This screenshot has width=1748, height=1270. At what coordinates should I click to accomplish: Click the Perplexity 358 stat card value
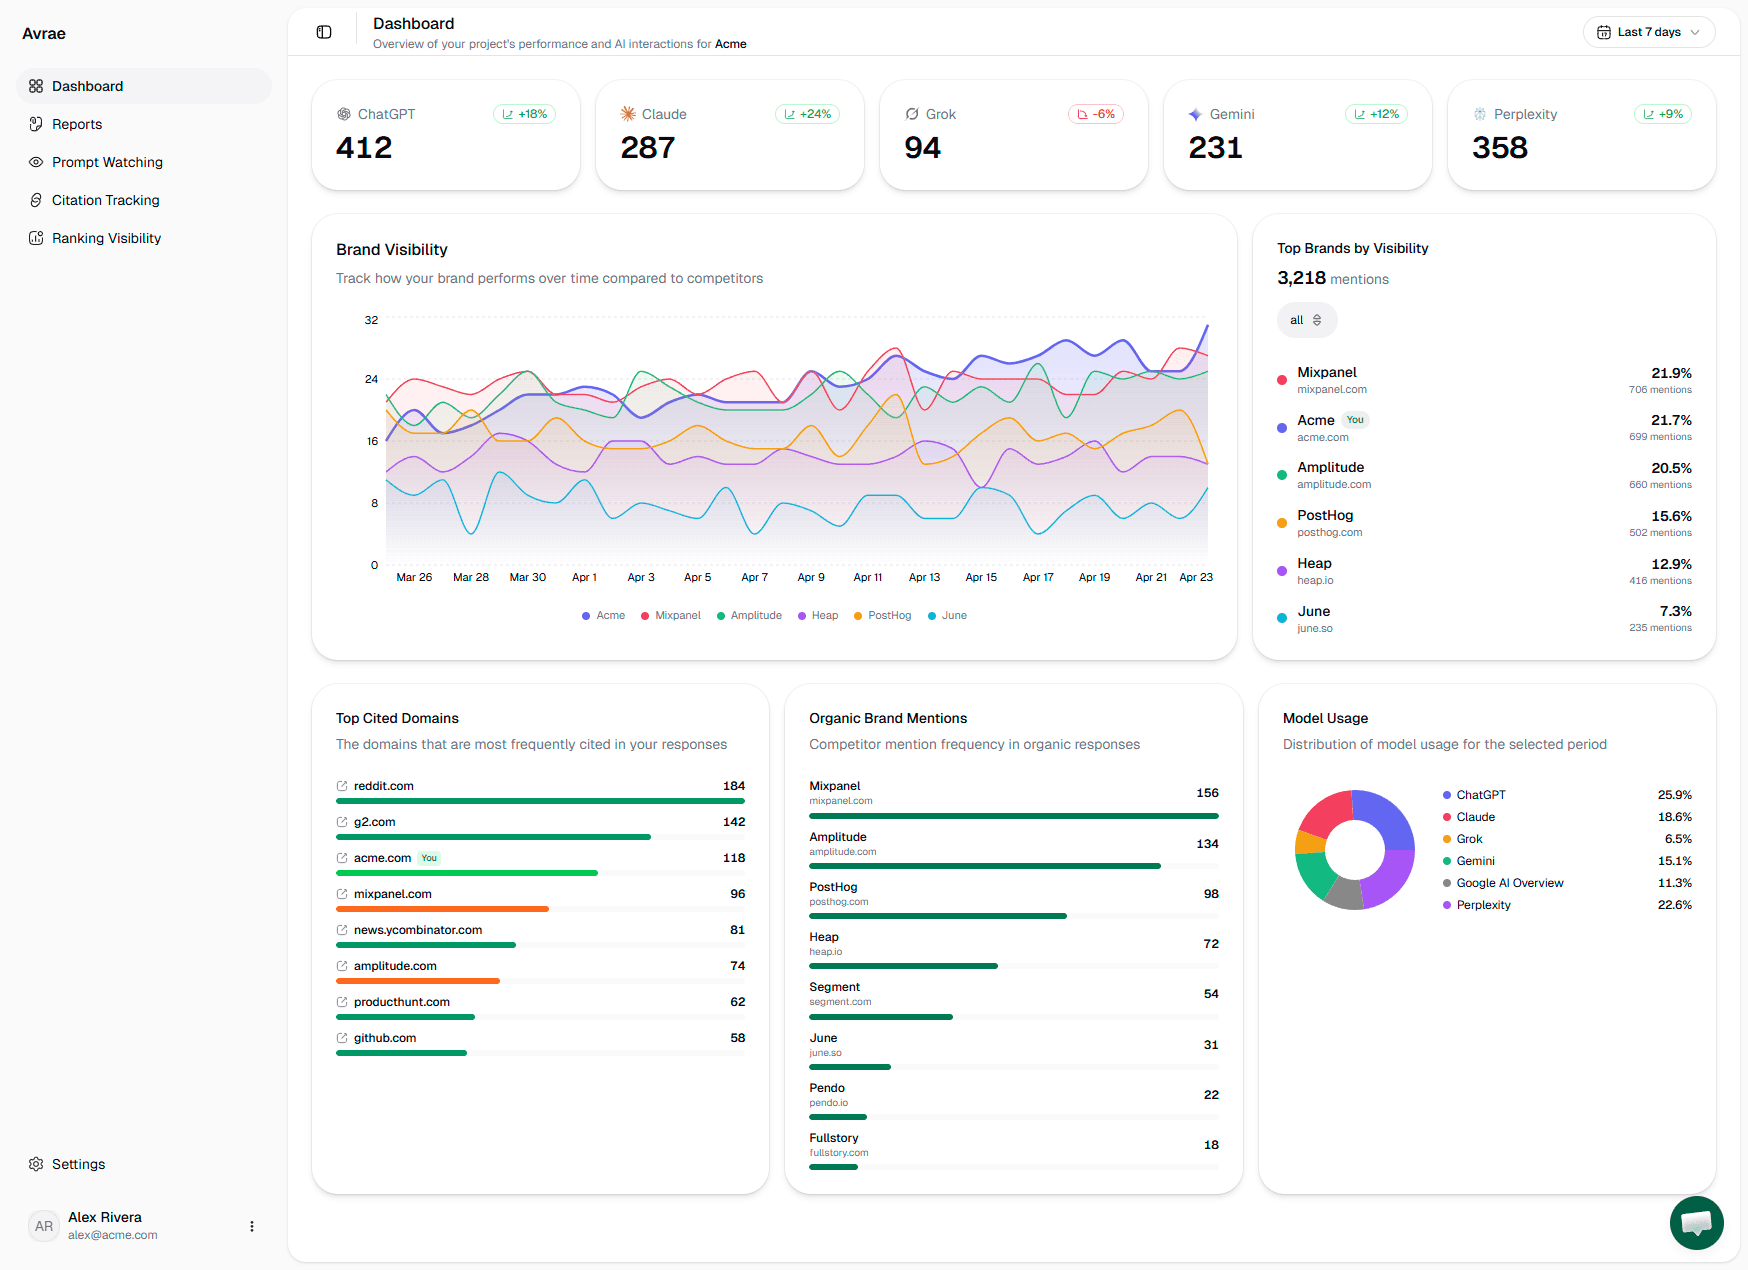click(1500, 148)
